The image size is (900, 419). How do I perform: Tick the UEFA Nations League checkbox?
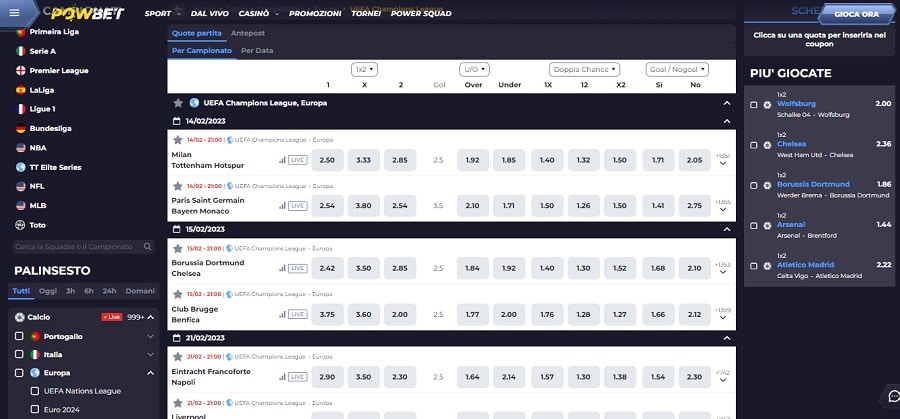(36, 391)
